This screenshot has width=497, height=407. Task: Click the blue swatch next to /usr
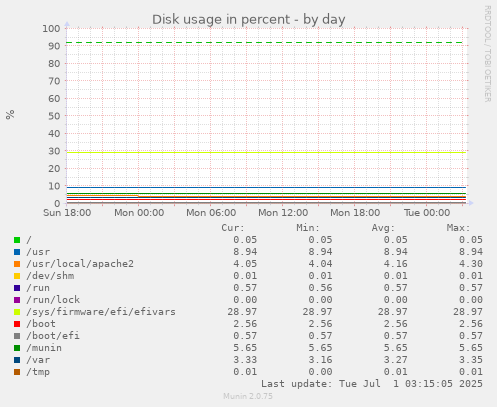17,252
